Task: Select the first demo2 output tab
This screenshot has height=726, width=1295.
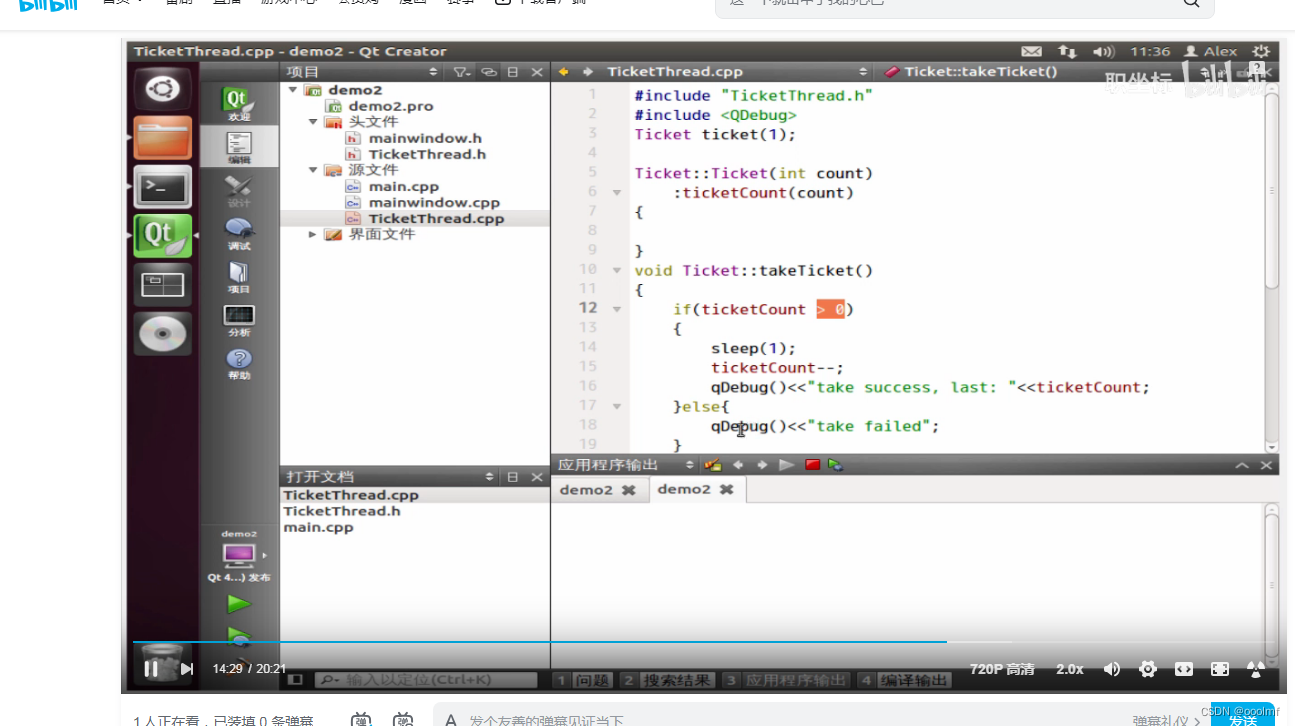Action: (x=586, y=490)
